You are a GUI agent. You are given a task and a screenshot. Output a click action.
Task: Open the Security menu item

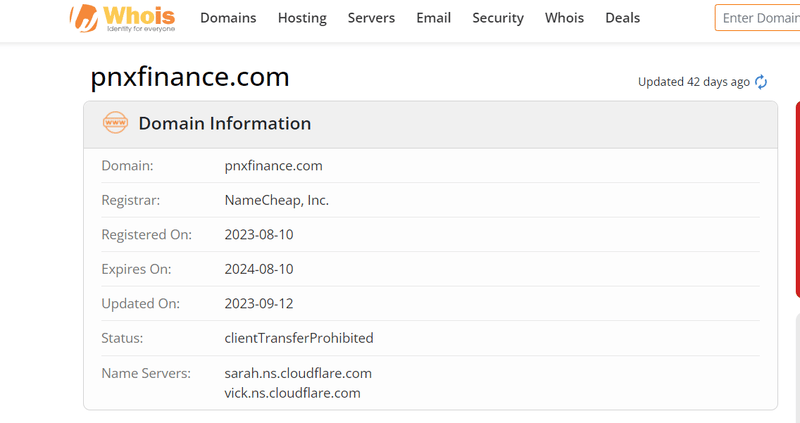(x=498, y=18)
